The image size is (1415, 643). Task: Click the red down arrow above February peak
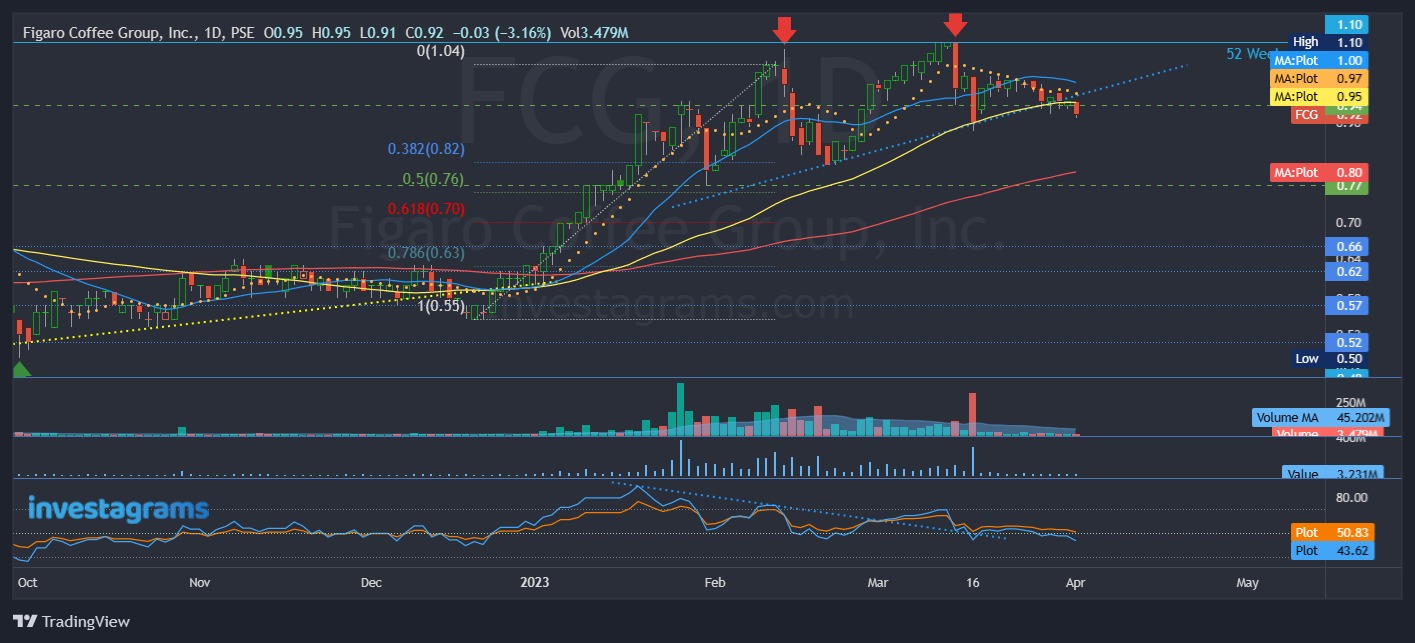[785, 29]
